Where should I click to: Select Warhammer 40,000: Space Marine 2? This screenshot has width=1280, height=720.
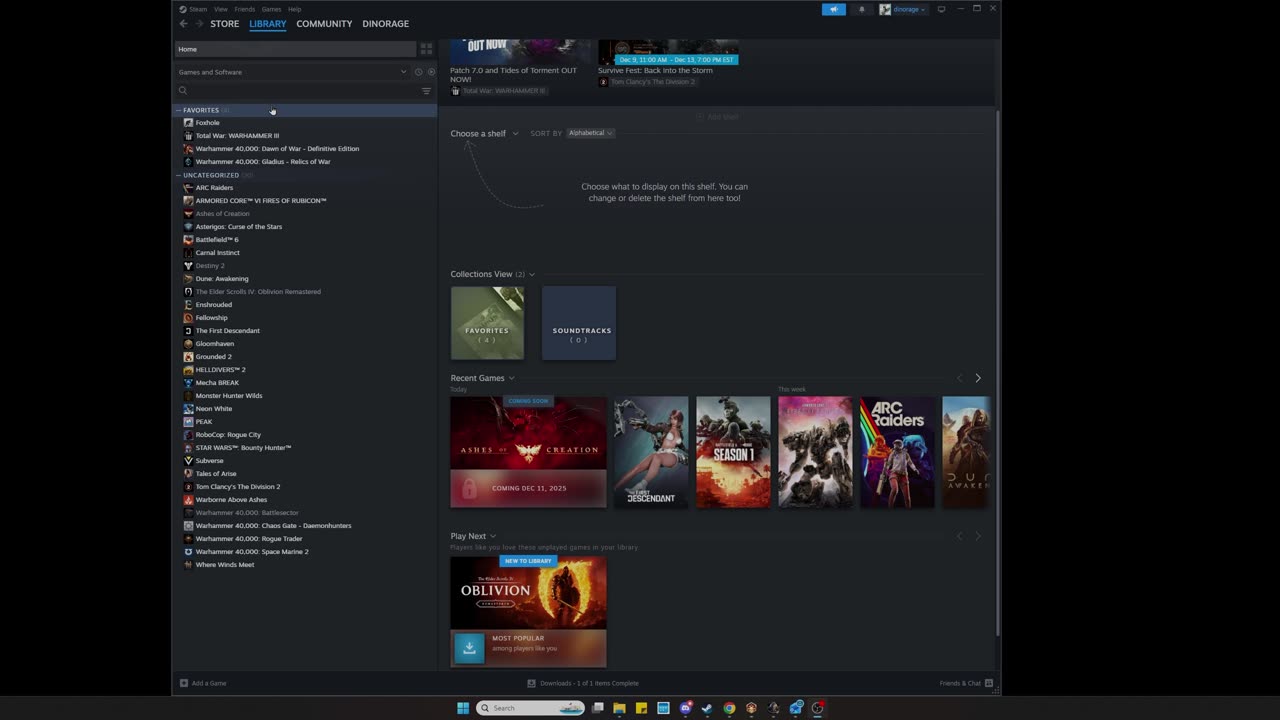click(252, 551)
